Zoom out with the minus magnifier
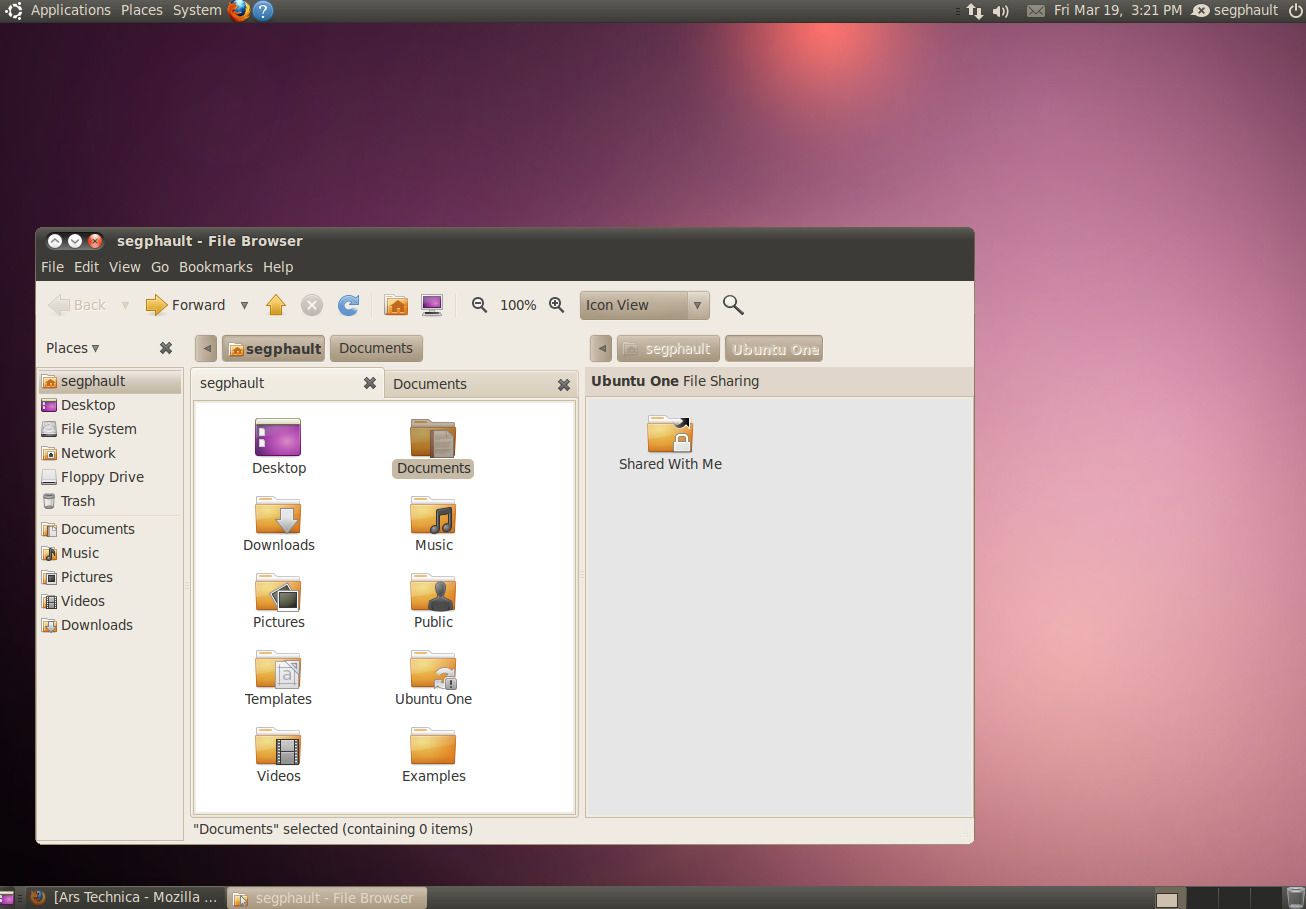The height and width of the screenshot is (909, 1306). click(x=480, y=305)
